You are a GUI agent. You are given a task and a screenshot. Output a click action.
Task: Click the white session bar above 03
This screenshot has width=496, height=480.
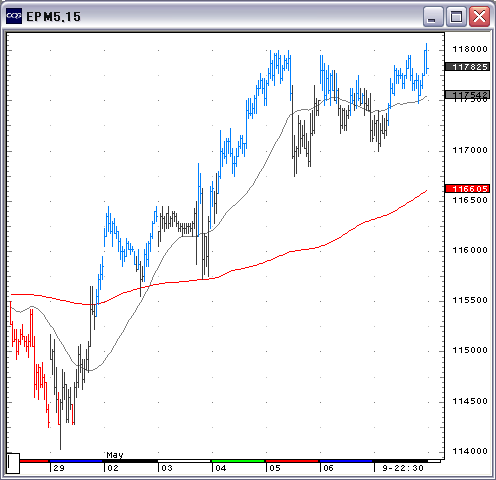point(184,461)
